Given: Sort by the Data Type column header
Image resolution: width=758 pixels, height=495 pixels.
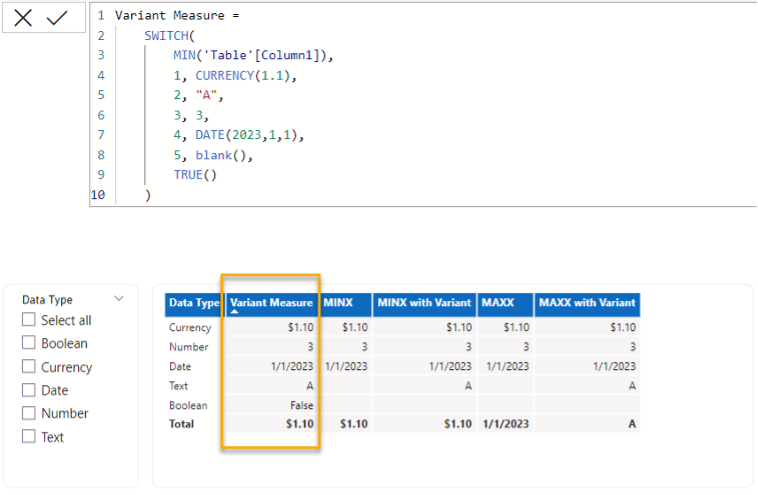Looking at the screenshot, I should (x=194, y=302).
